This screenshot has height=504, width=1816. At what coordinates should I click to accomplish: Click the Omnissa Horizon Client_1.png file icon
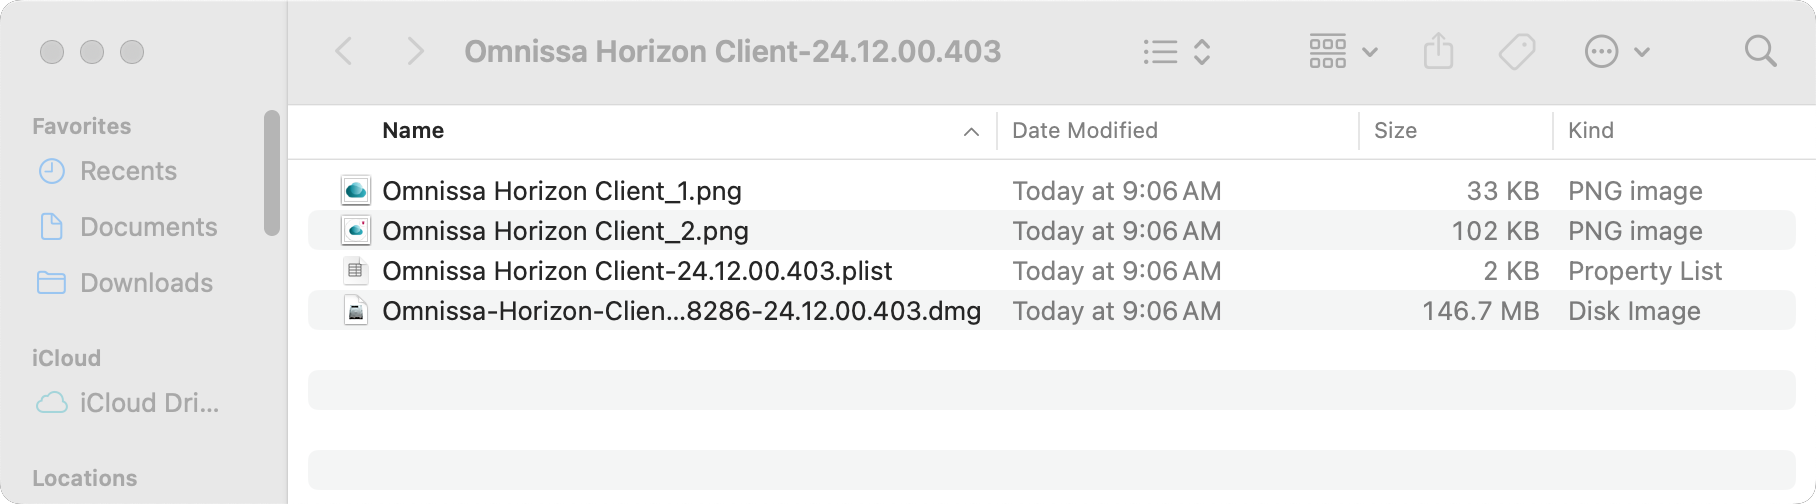pos(356,190)
